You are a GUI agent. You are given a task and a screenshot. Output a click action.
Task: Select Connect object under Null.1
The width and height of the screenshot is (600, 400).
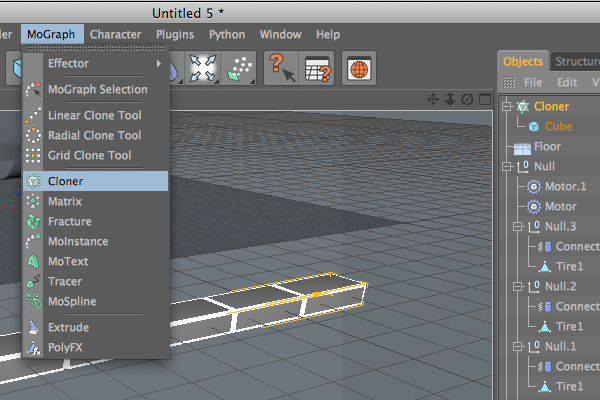click(577, 366)
